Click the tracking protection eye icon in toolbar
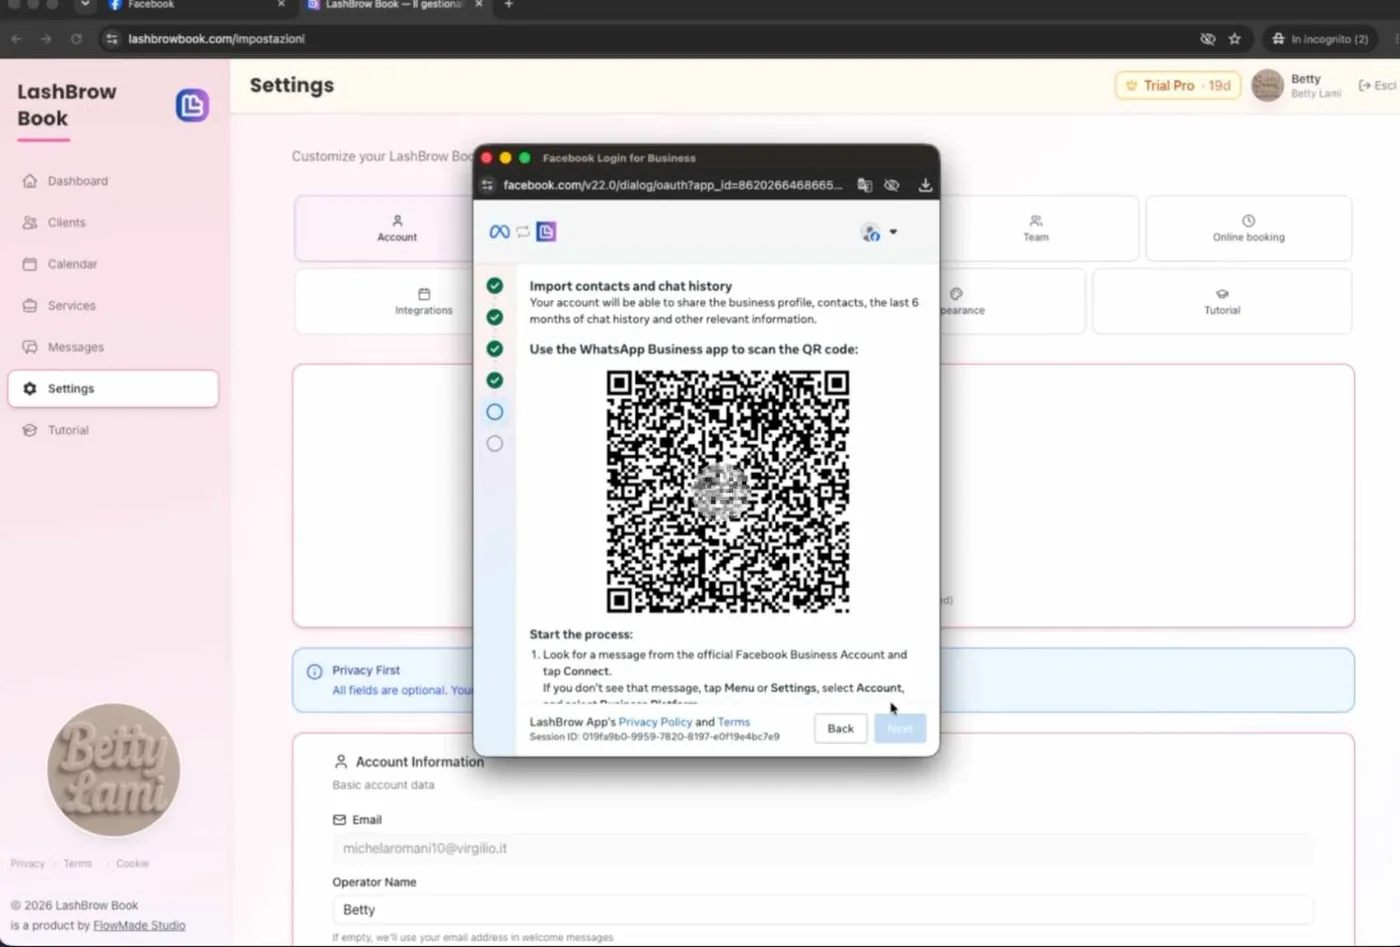Viewport: 1400px width, 947px height. click(x=1207, y=39)
